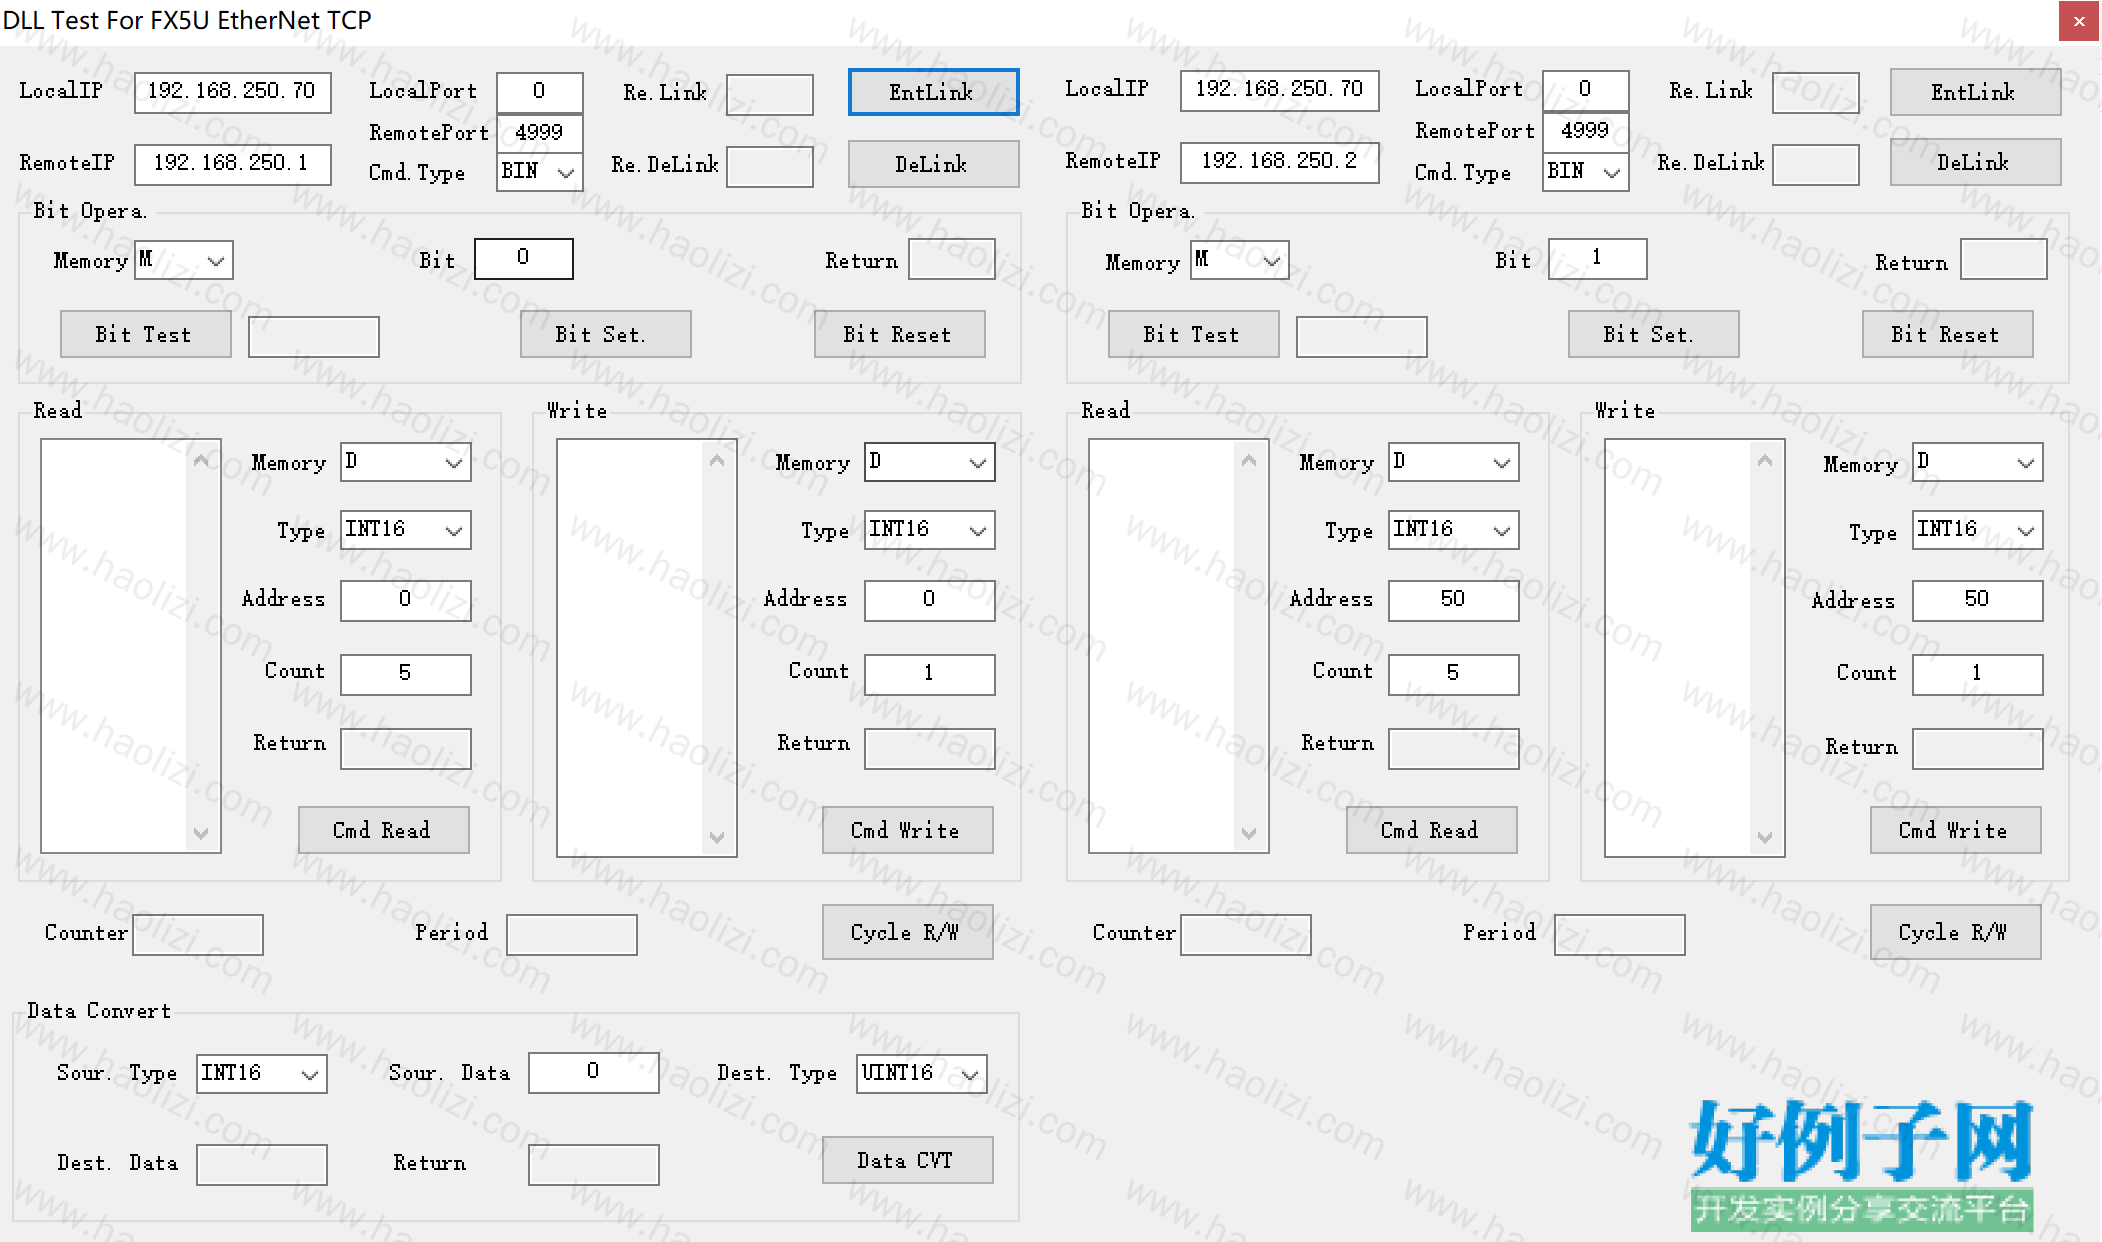2102x1242 pixels.
Task: Focus RemotePort 4999 field for remote 192.168.250.2
Action: click(1585, 131)
